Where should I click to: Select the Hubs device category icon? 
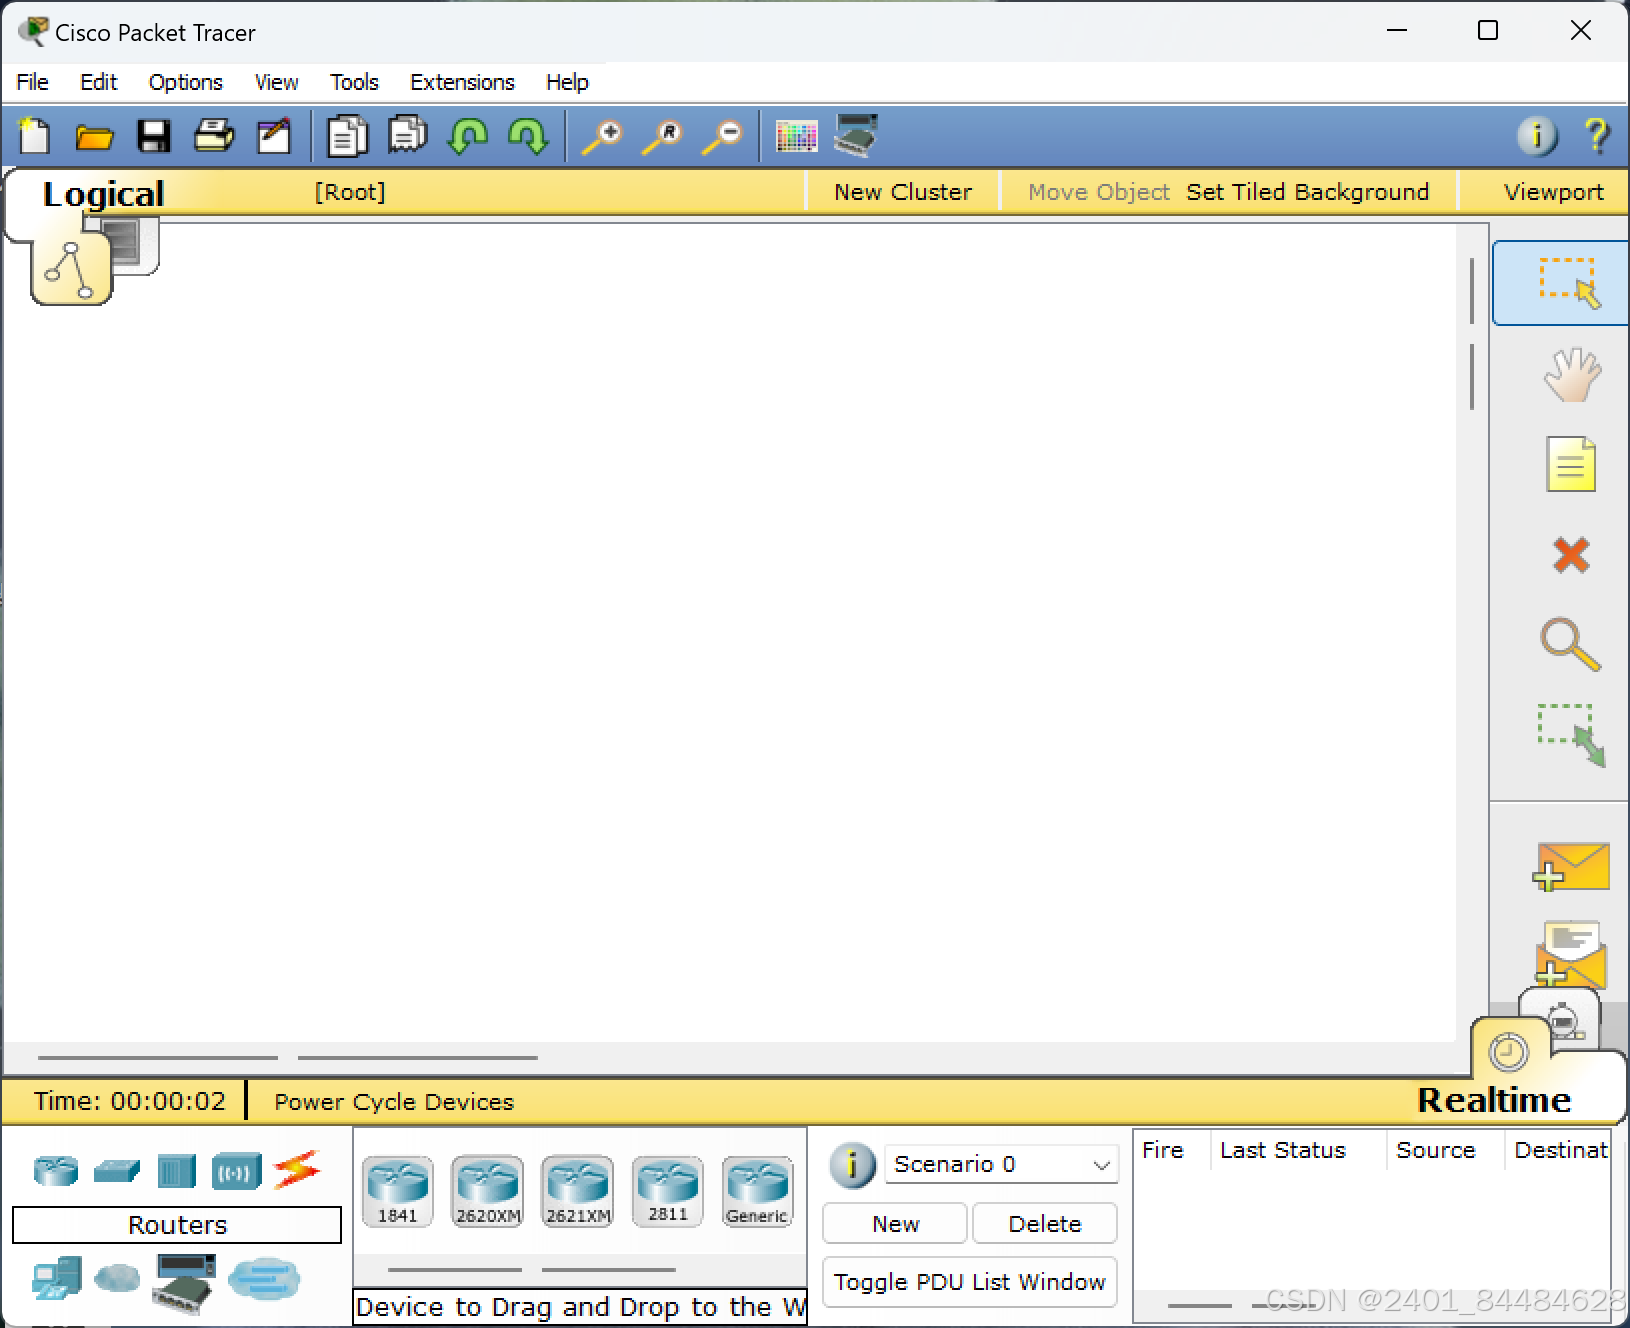(x=177, y=1171)
